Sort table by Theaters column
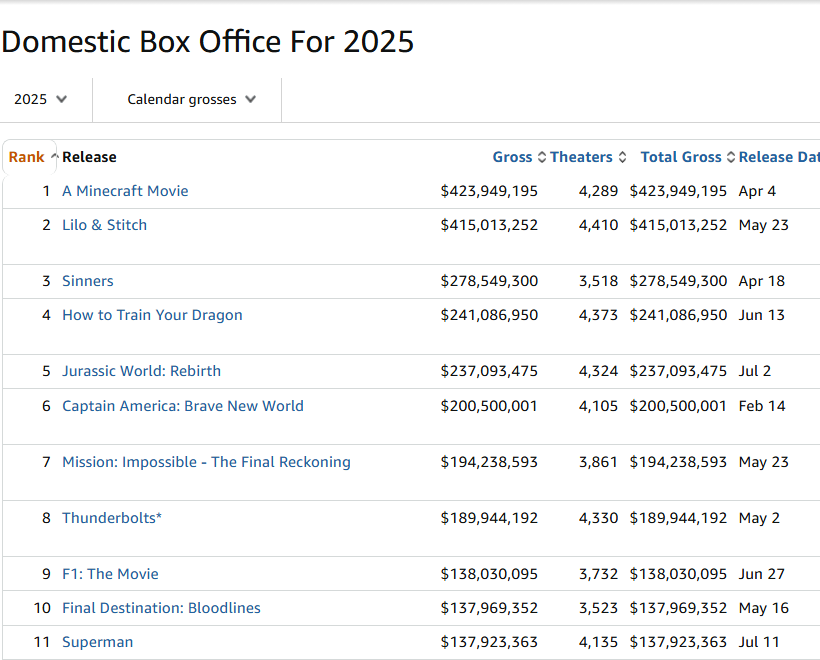Viewport: 820px width, 660px height. (581, 157)
